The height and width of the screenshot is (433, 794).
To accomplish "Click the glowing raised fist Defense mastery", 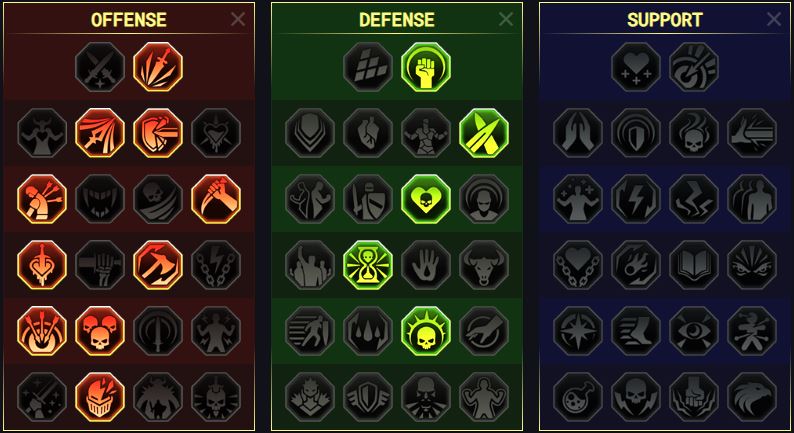I will click(426, 67).
